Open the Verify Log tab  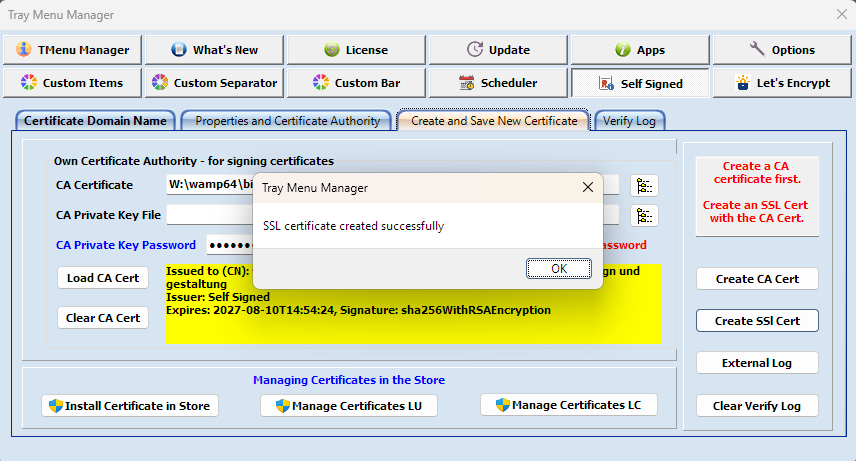click(630, 121)
